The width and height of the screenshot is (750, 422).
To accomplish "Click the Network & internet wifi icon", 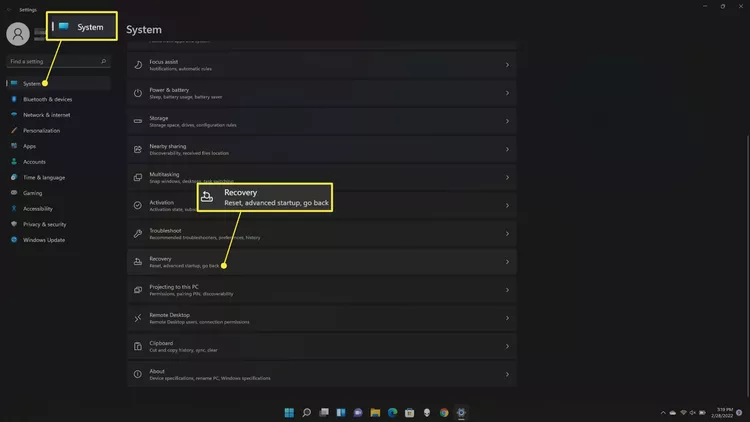I will click(14, 115).
